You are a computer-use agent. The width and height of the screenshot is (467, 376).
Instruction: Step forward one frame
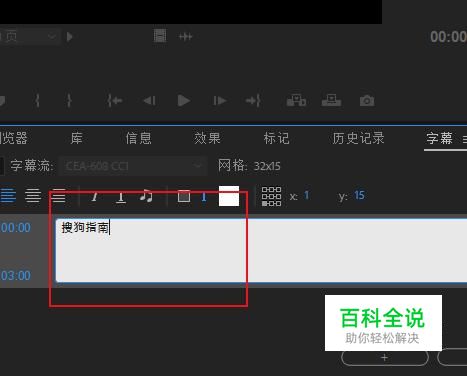[x=220, y=100]
